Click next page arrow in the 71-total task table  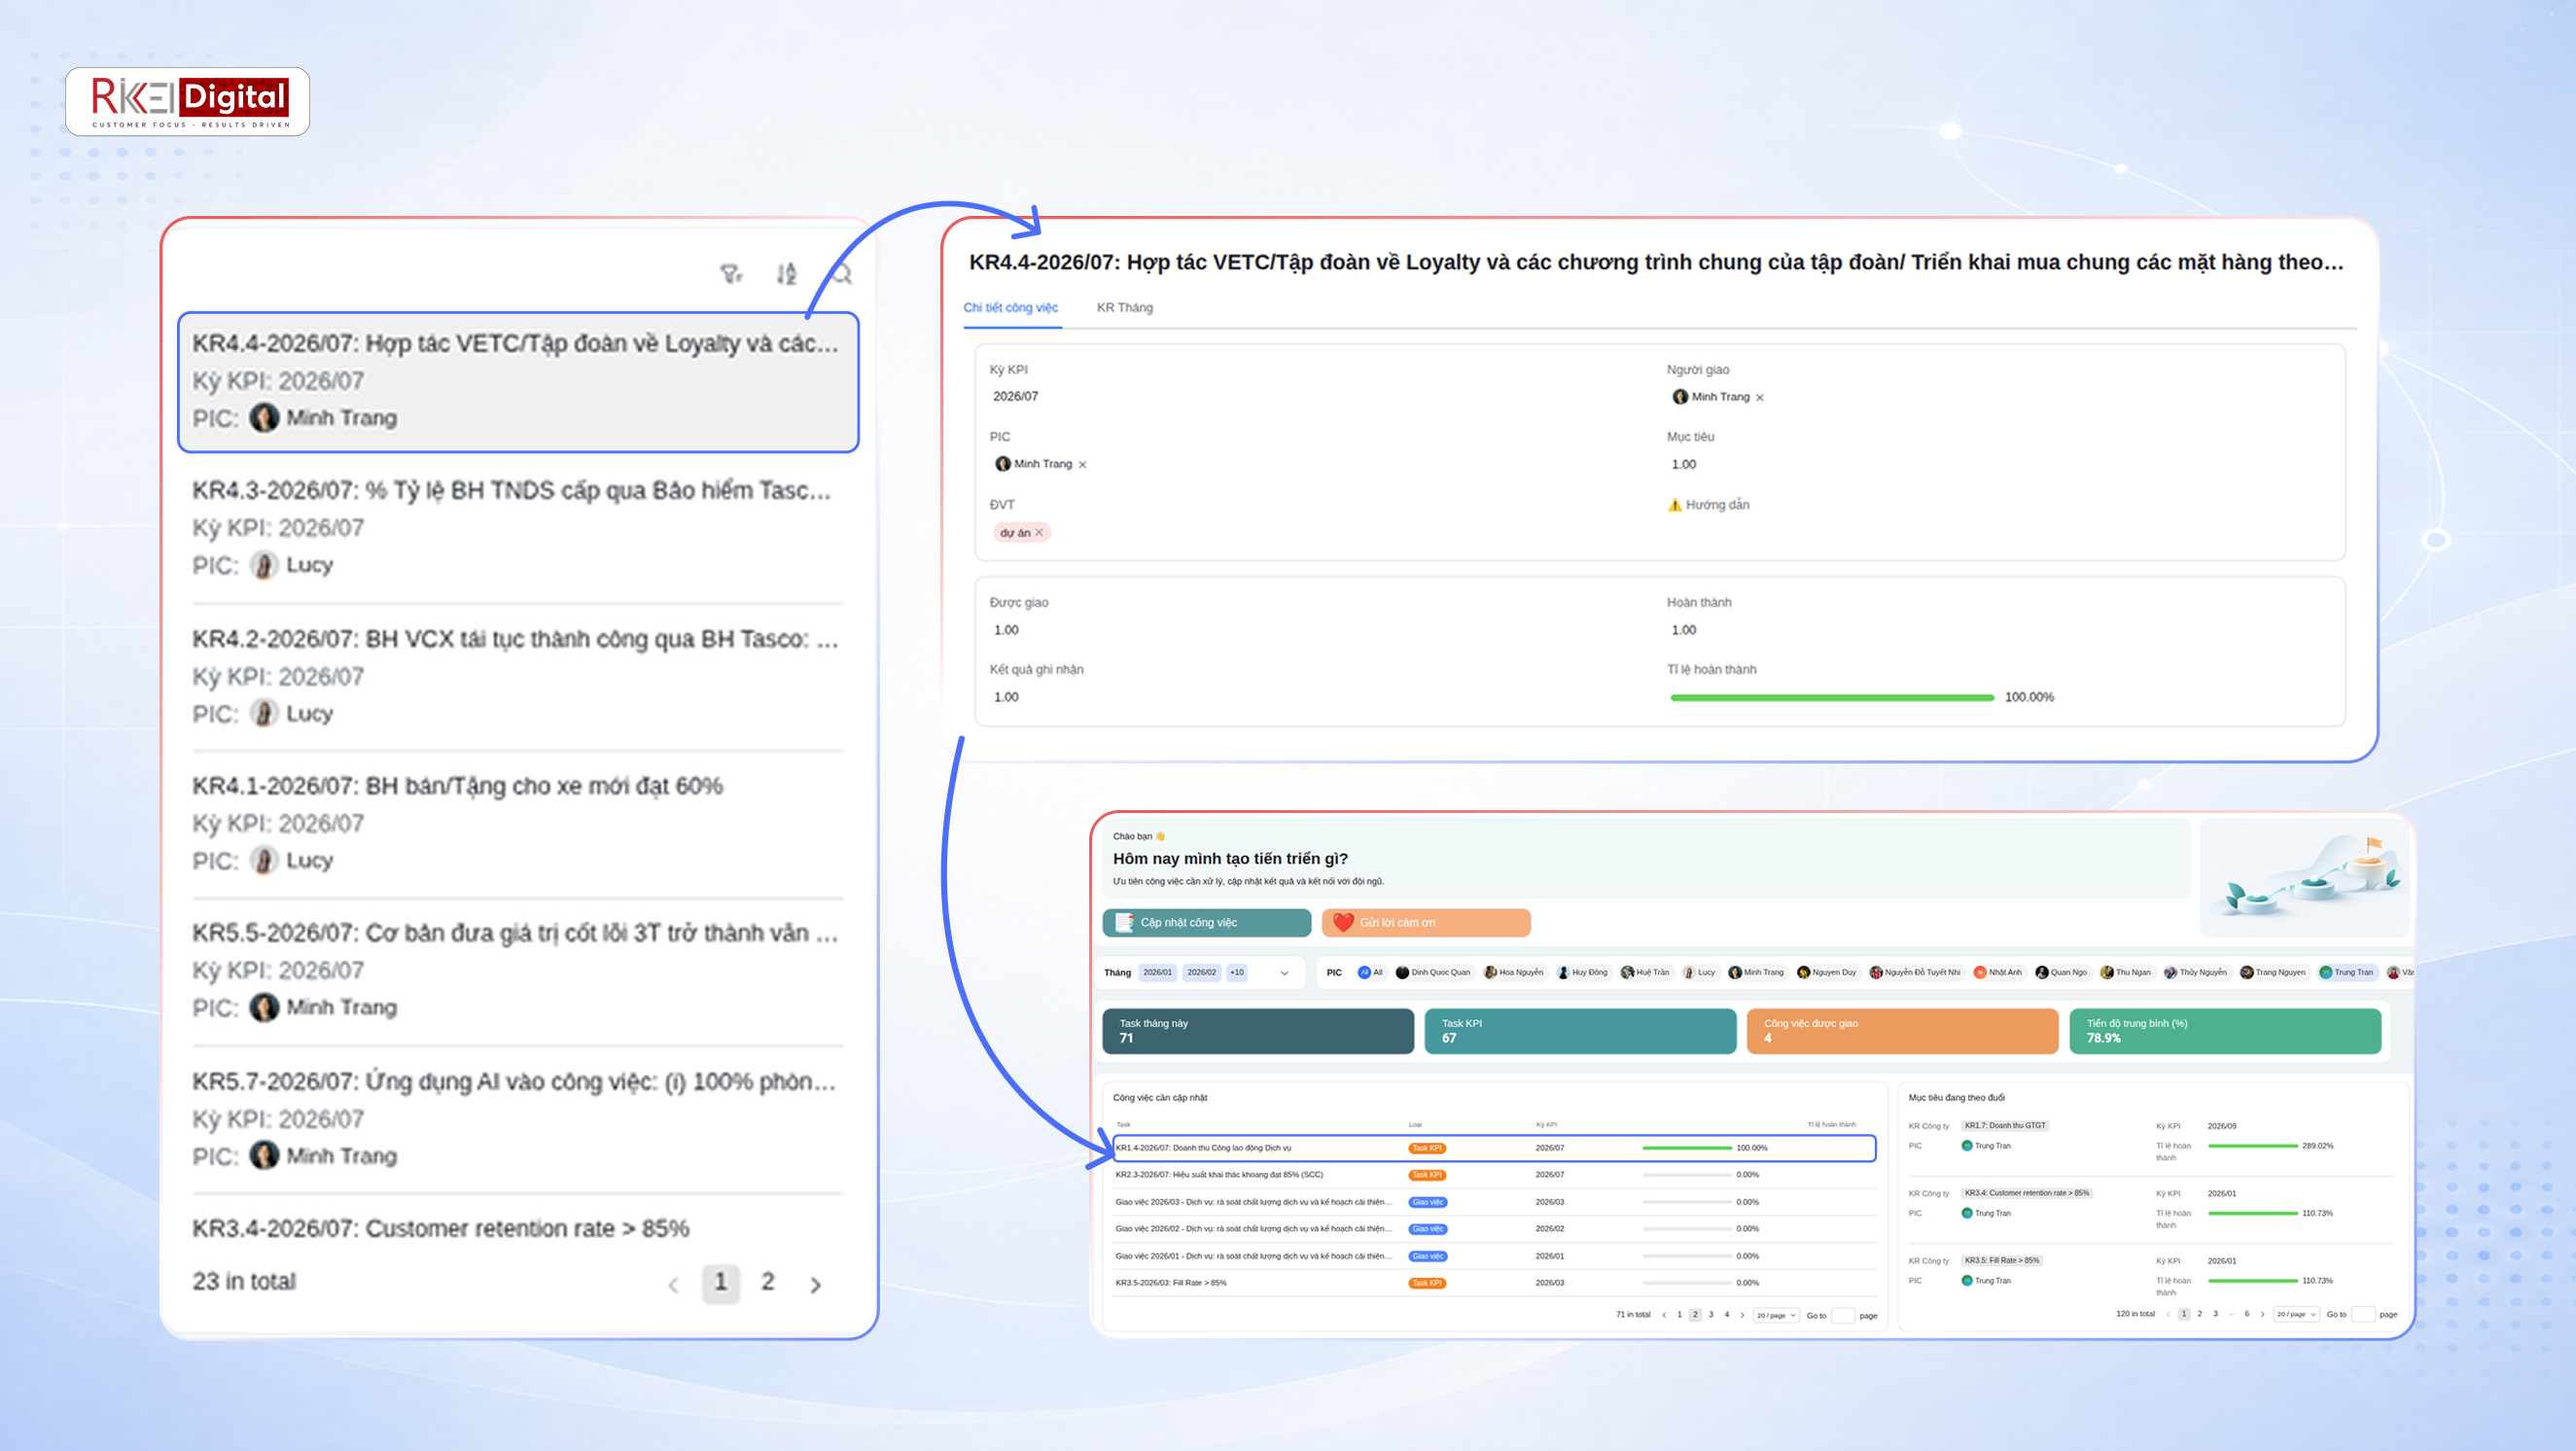click(1742, 1315)
